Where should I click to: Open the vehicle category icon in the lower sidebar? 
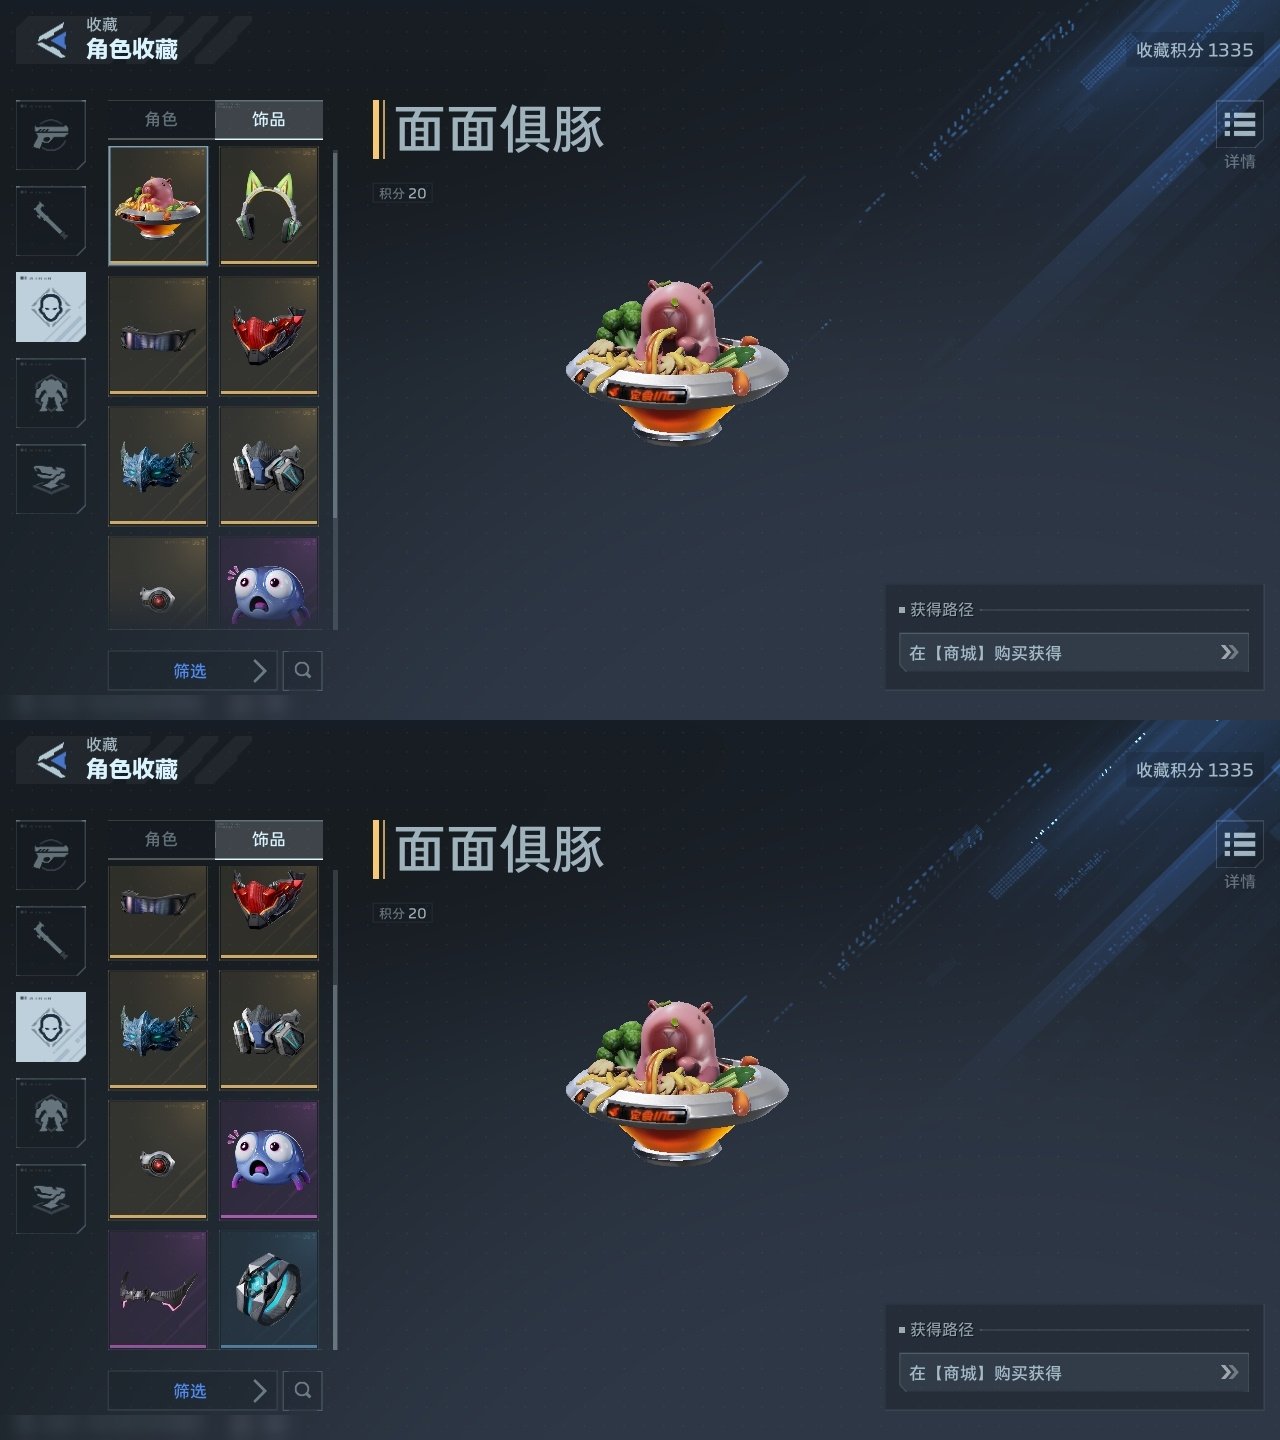(x=51, y=1198)
